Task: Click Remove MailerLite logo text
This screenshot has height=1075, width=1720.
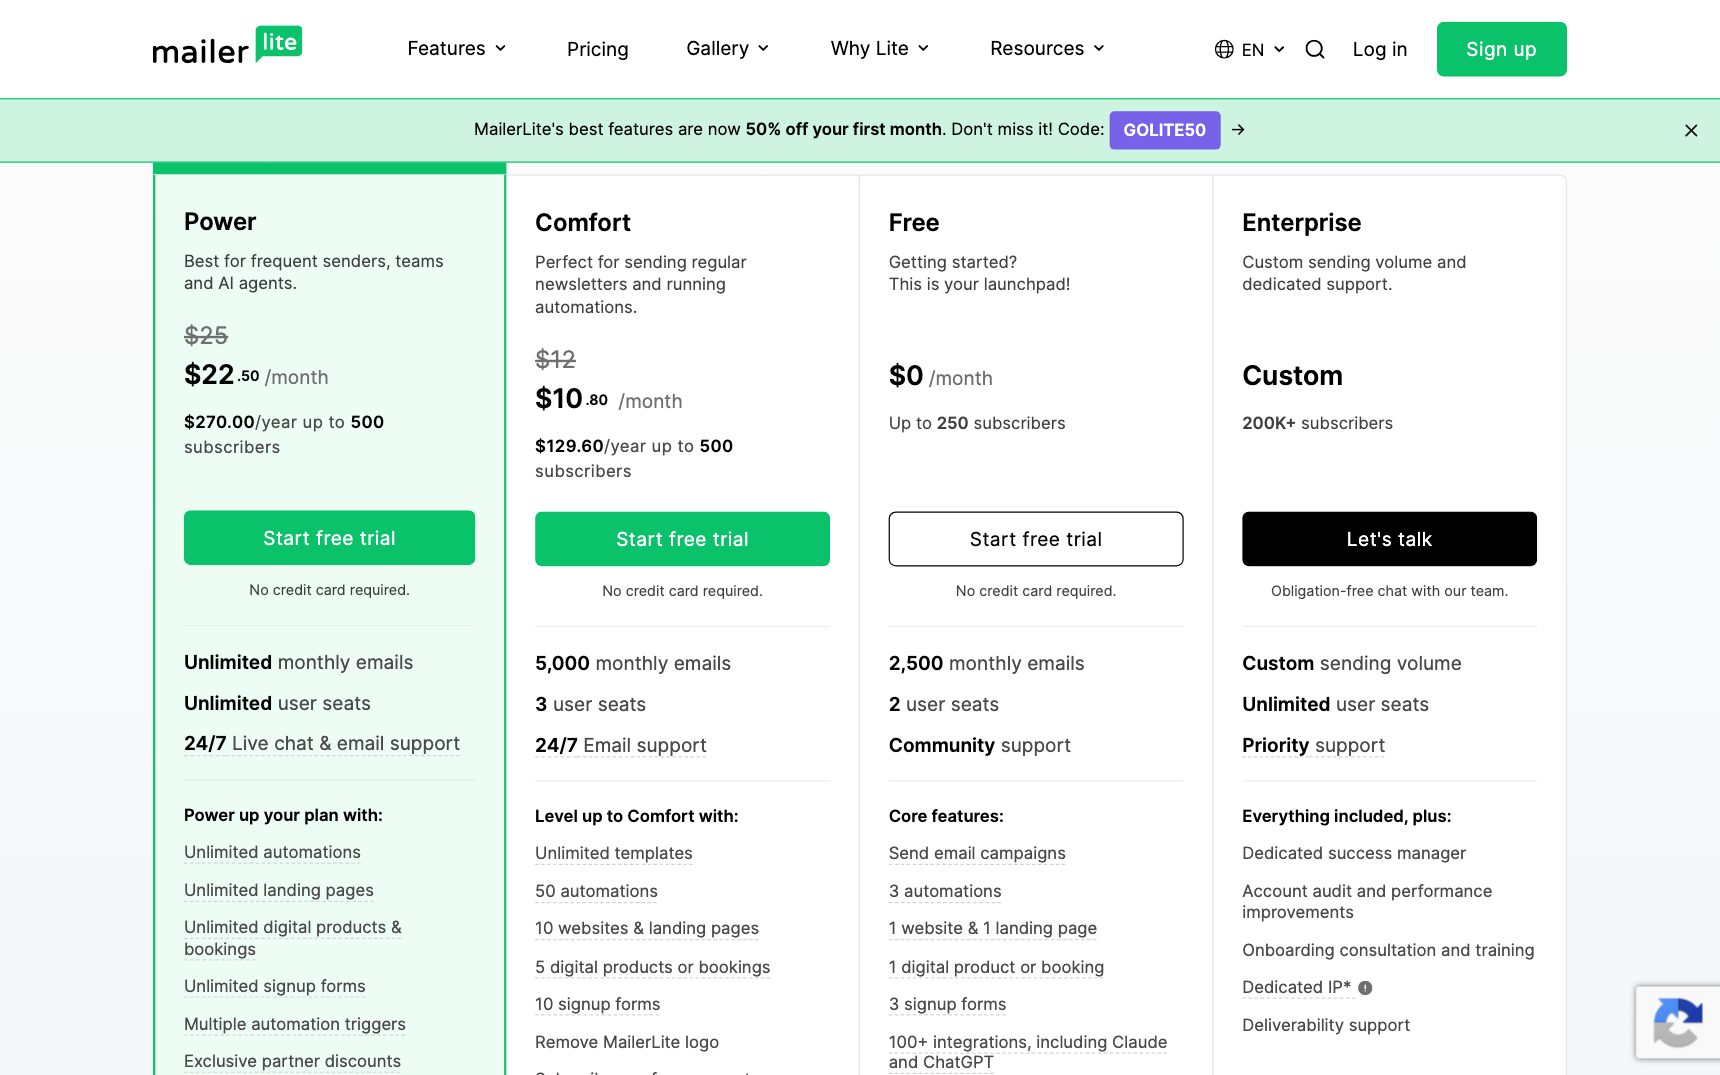Action: (x=627, y=1042)
